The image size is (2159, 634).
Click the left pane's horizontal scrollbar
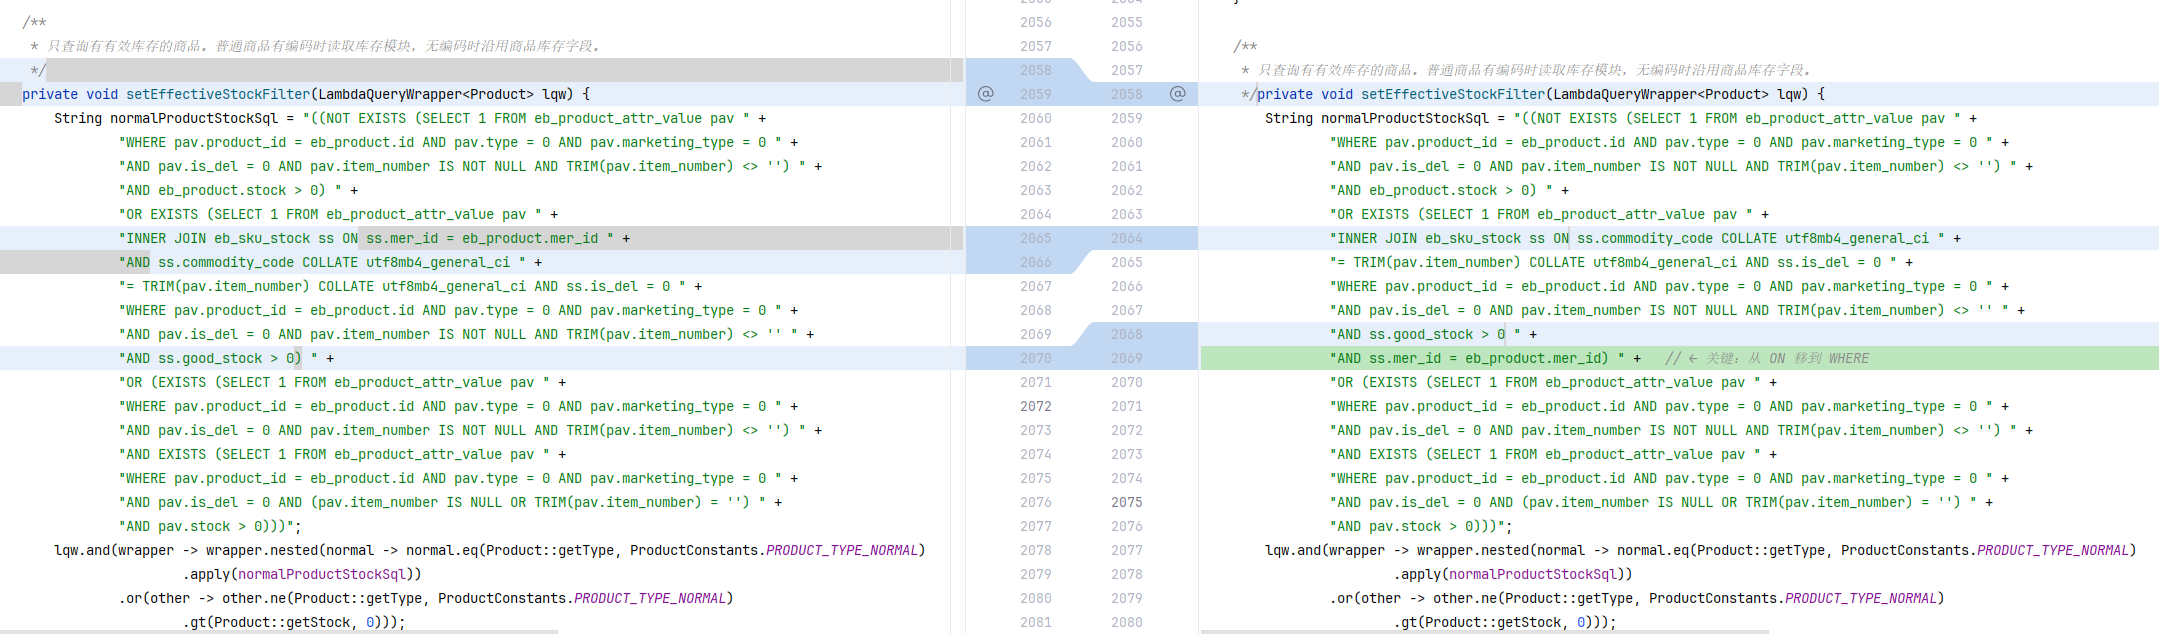point(279,631)
